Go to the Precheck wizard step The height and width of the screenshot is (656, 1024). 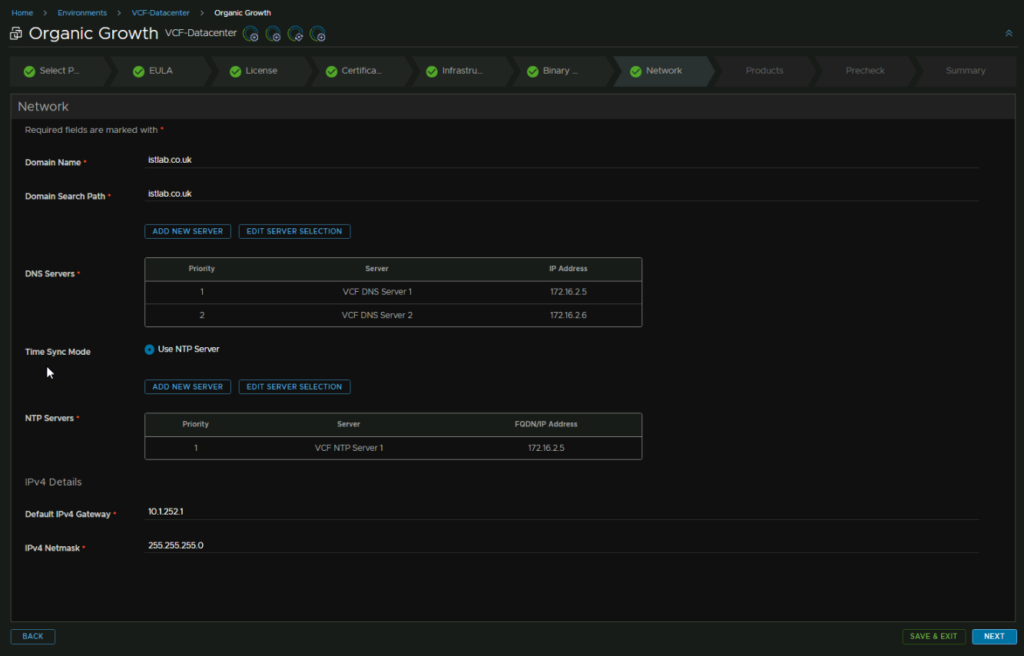click(x=865, y=71)
